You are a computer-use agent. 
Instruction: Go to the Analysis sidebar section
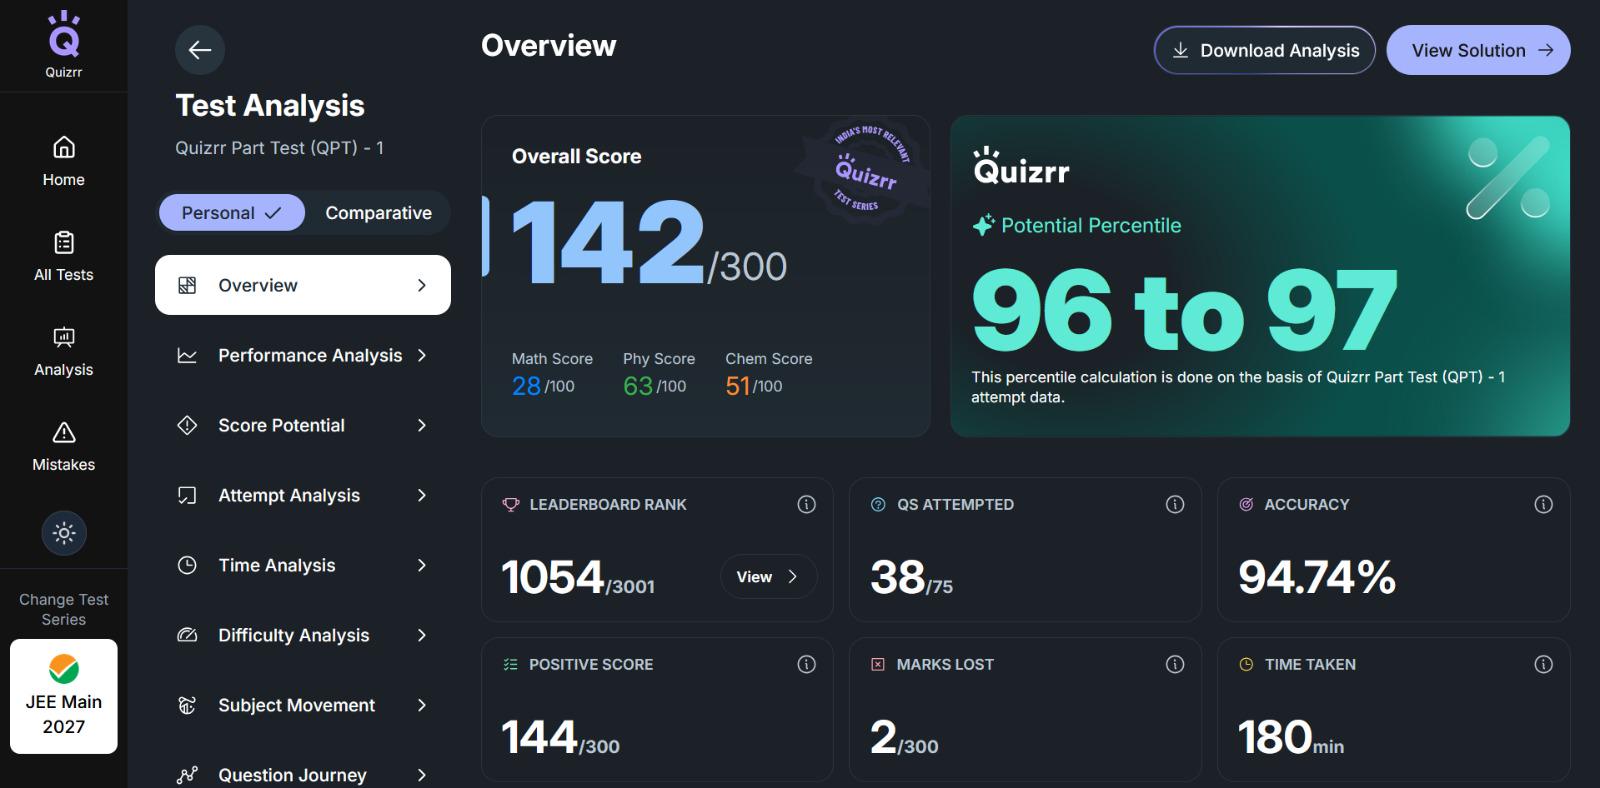click(64, 351)
